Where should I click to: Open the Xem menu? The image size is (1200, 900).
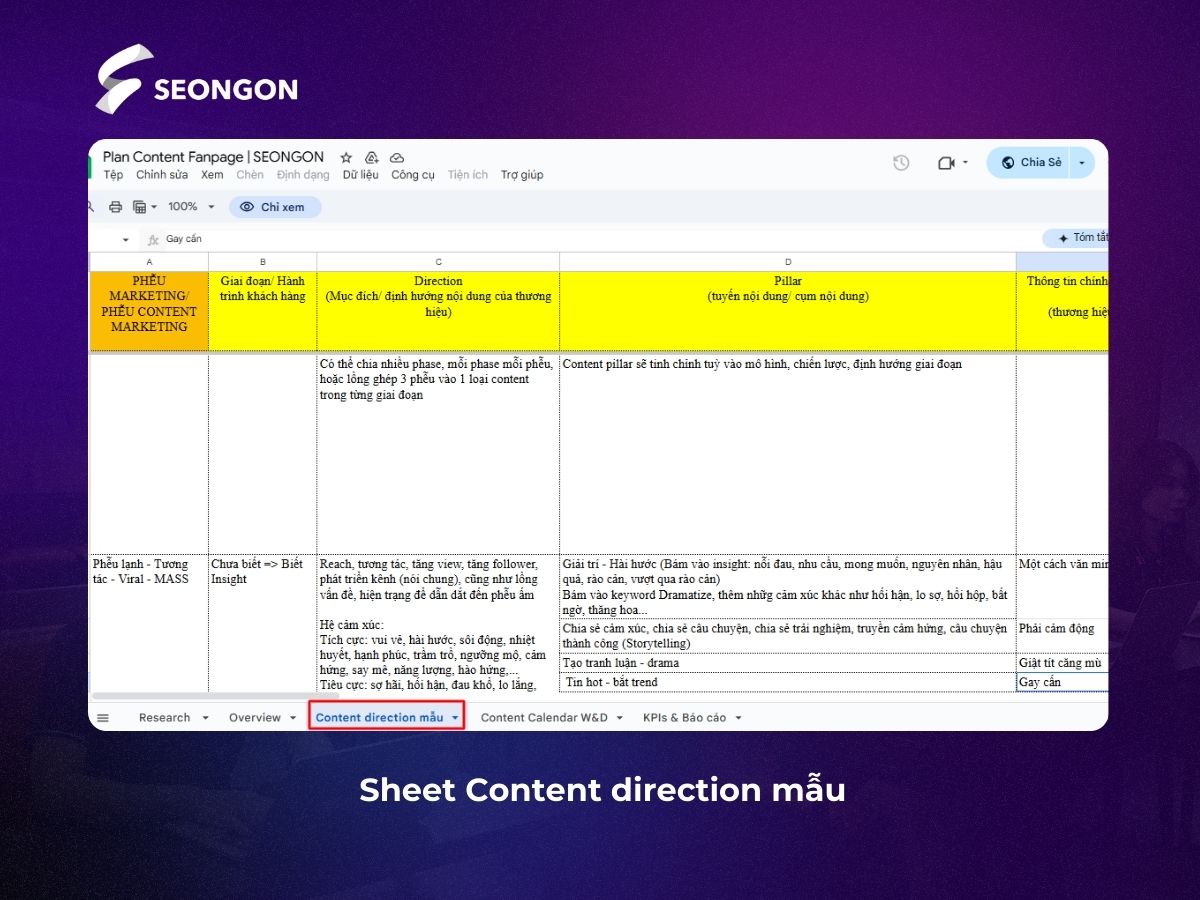click(x=212, y=175)
